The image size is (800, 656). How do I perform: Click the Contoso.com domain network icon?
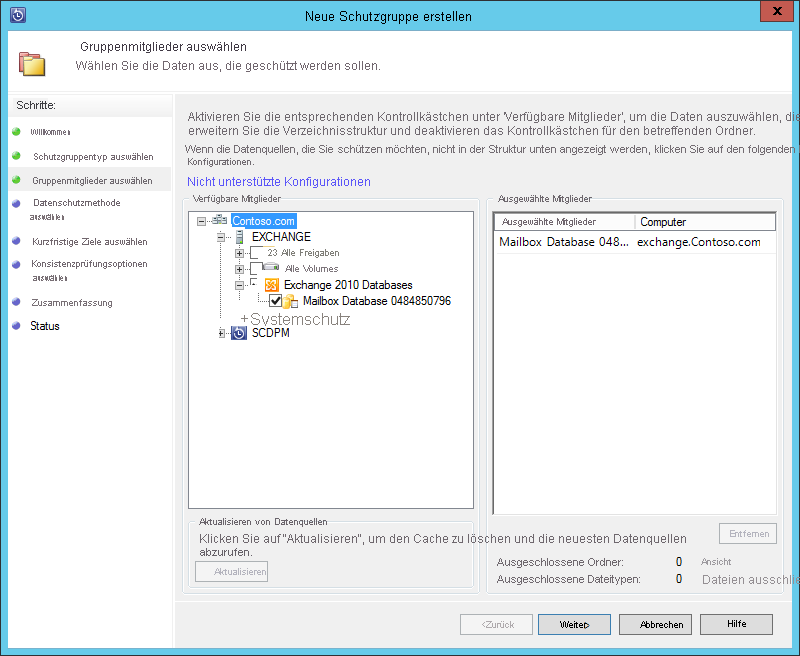pos(219,220)
